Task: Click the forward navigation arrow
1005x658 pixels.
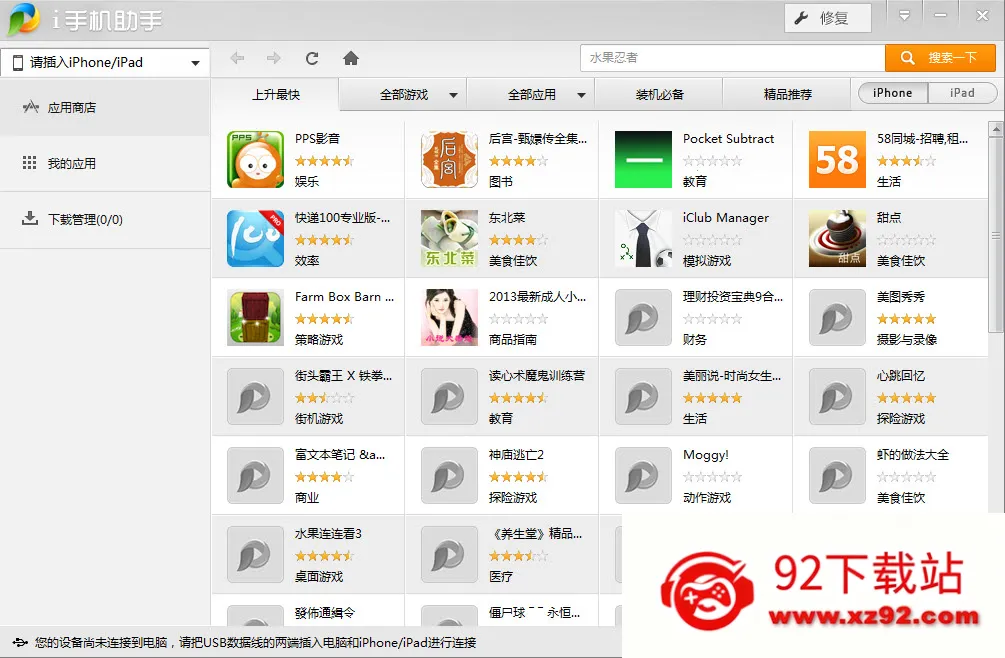Action: click(x=273, y=58)
